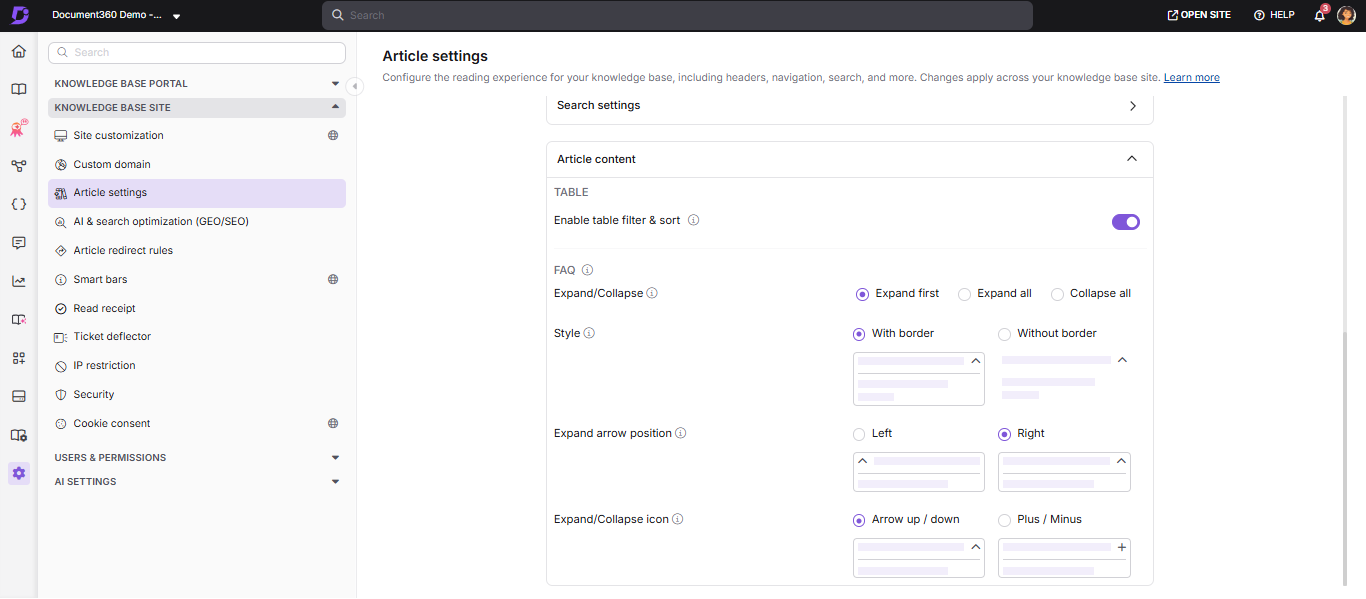This screenshot has width=1366, height=599.
Task: Select the Expand first radio button
Action: pyautogui.click(x=862, y=294)
